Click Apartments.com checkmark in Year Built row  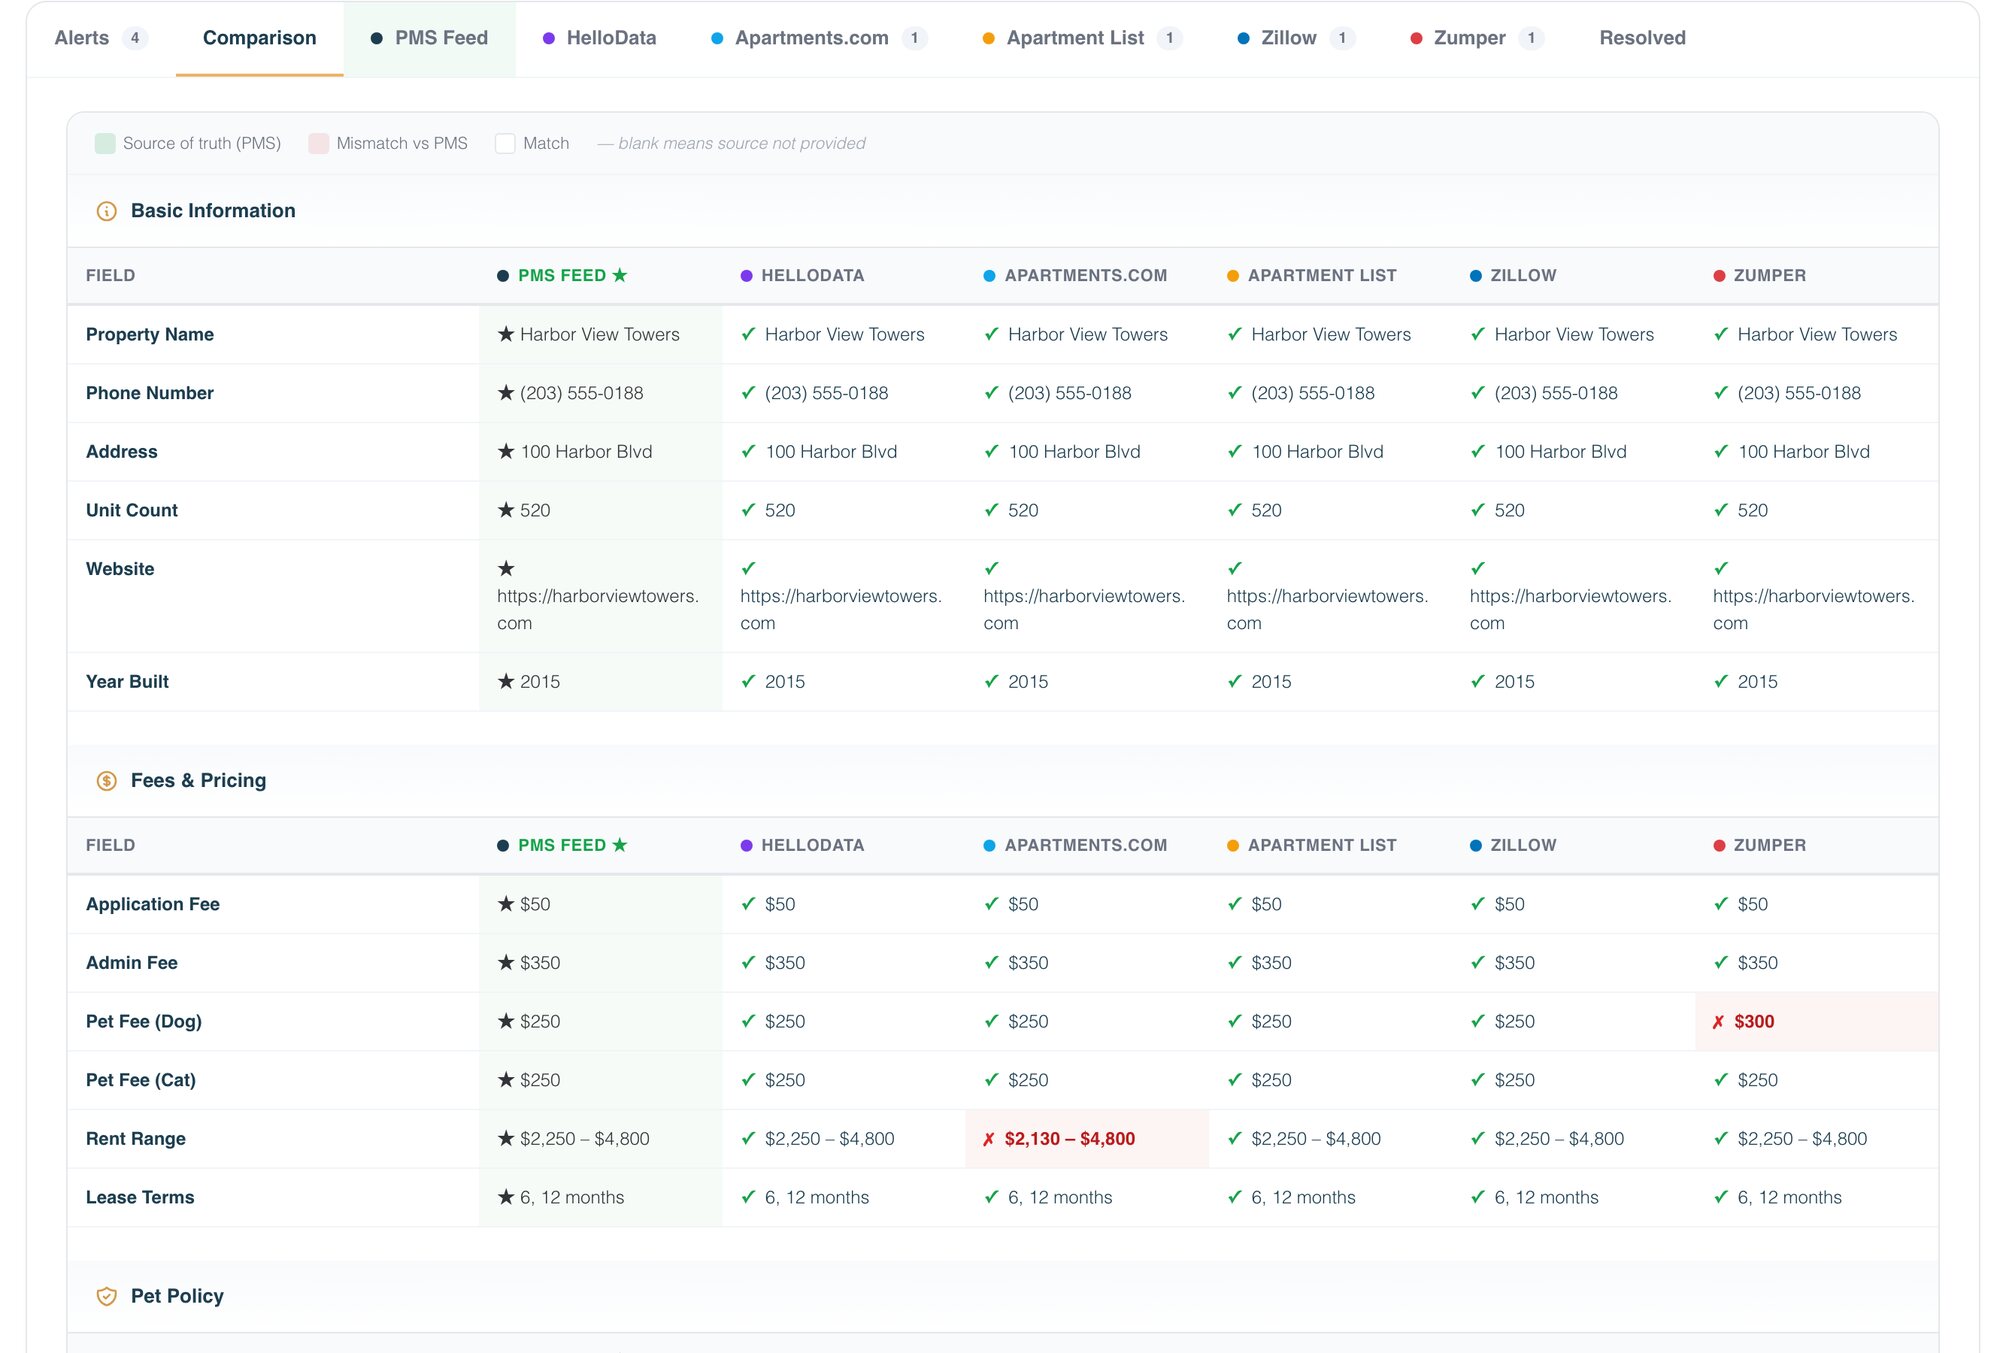(992, 681)
